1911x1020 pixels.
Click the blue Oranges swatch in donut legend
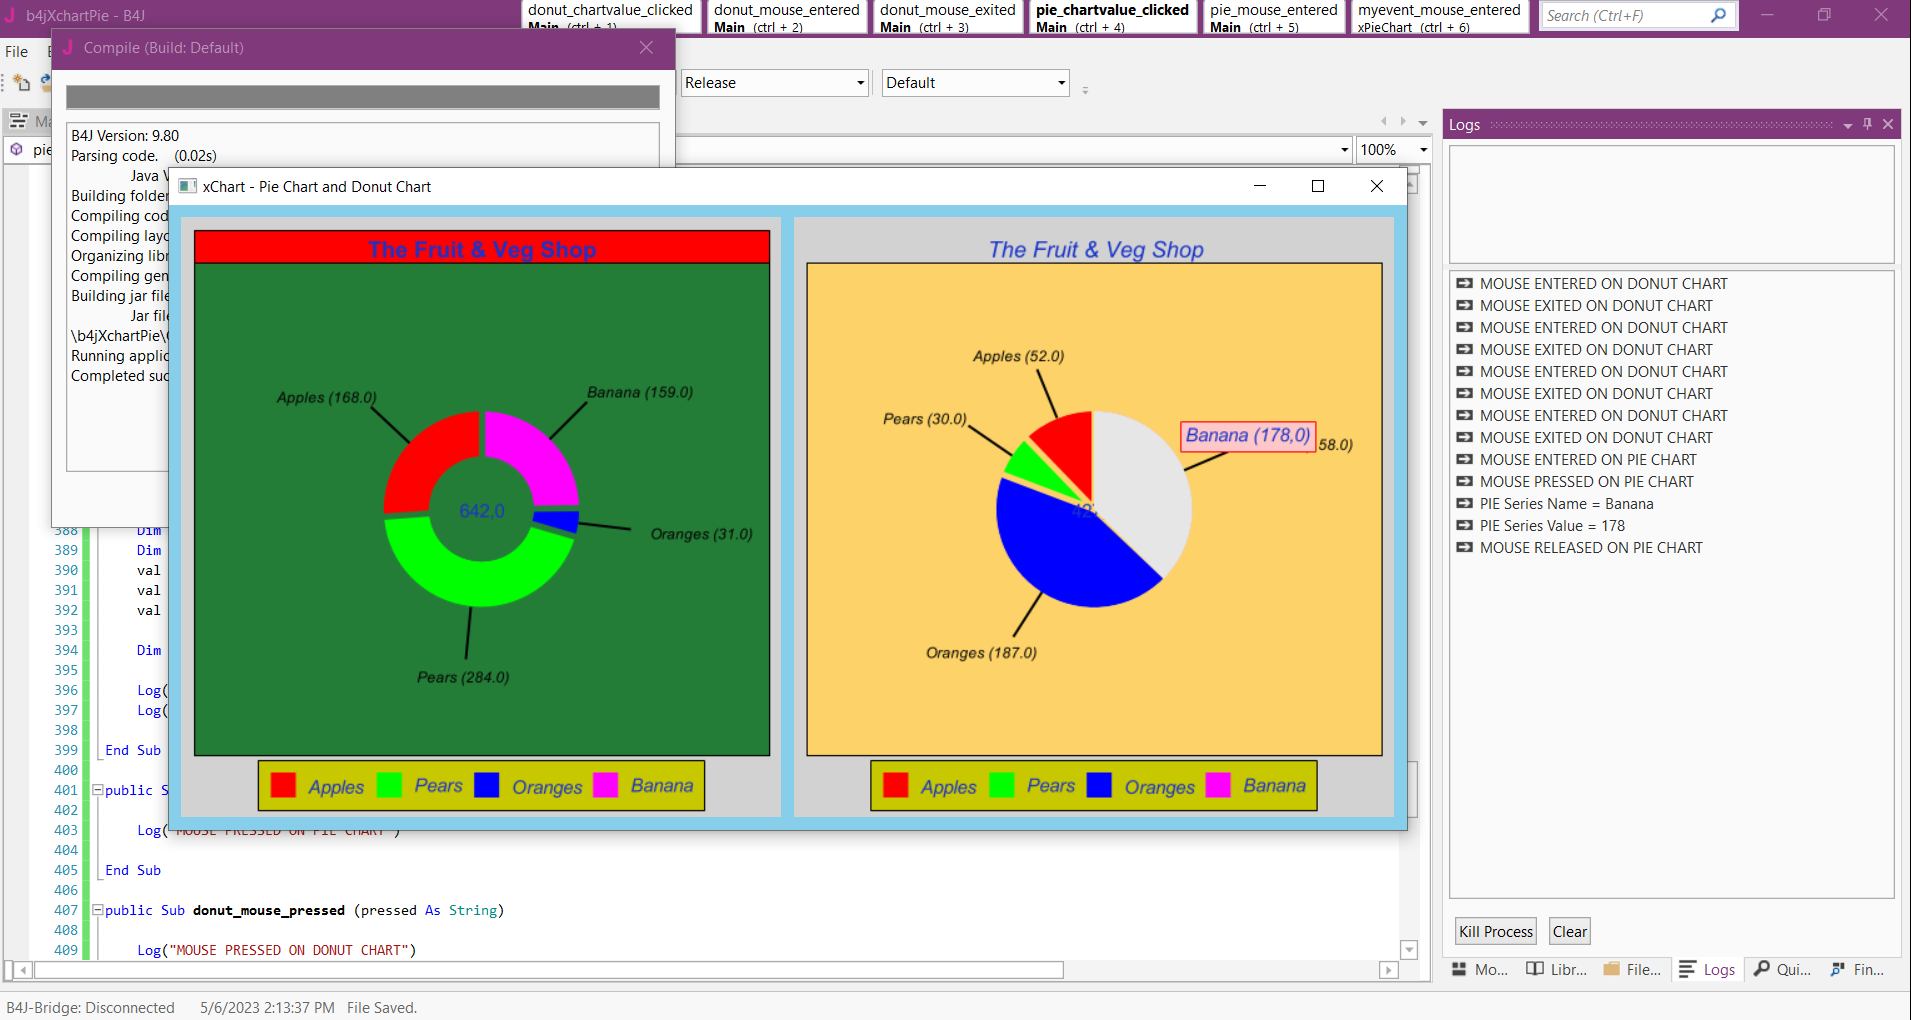coord(487,785)
